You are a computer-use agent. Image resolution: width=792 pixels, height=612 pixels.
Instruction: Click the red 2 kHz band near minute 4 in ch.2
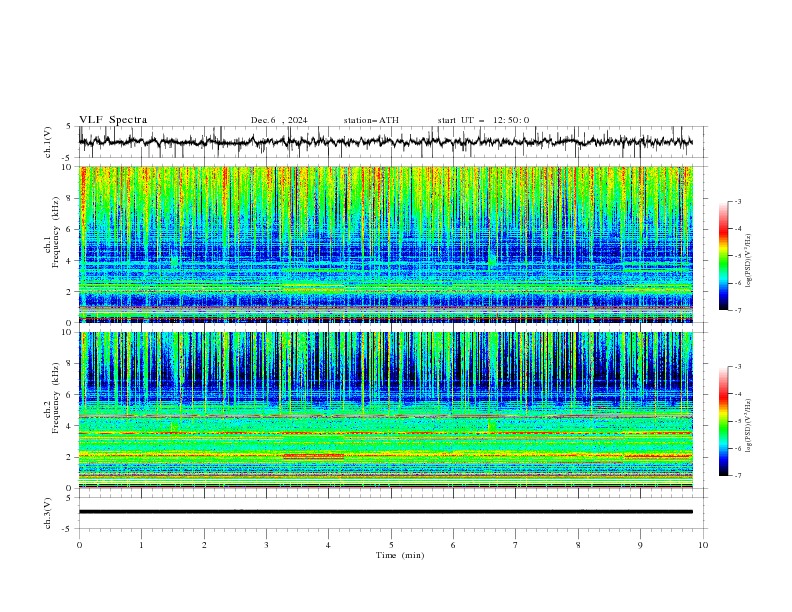[x=314, y=456]
